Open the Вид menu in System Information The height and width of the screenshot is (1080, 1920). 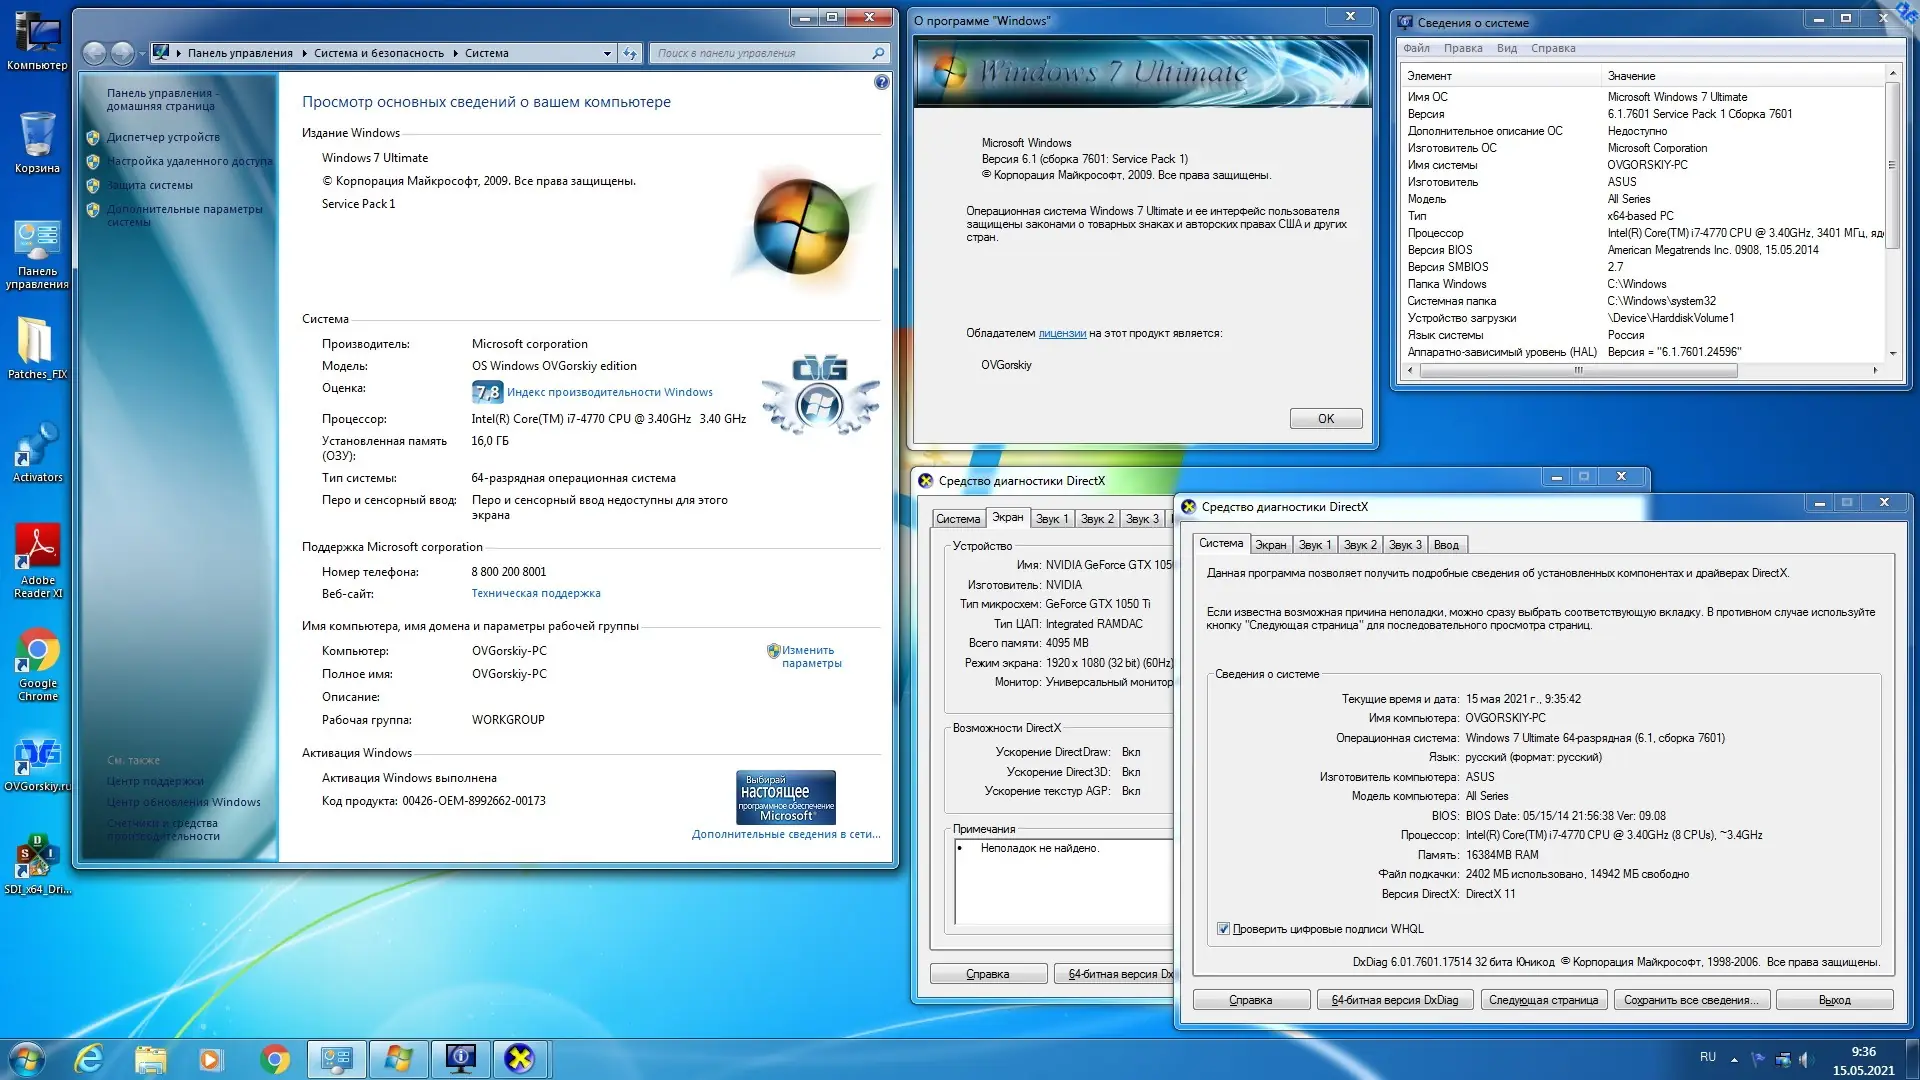coord(1506,48)
